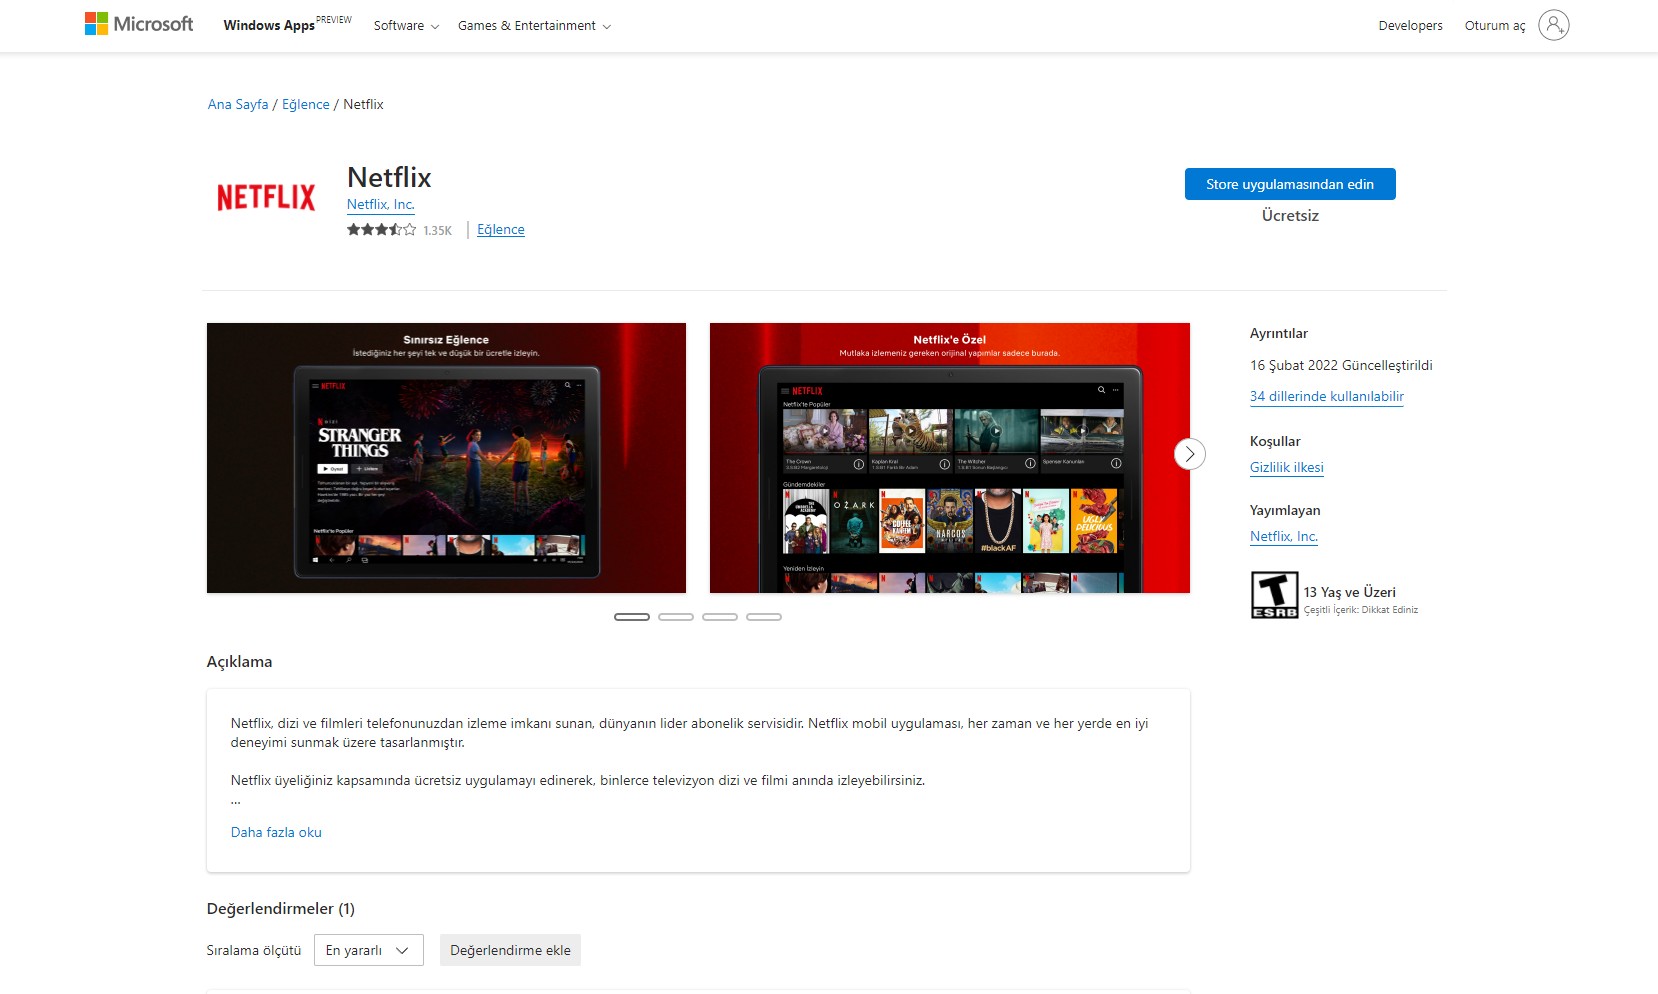The image size is (1658, 994).
Task: Open 34 dillerinde kullanılabilir link
Action: (1327, 397)
